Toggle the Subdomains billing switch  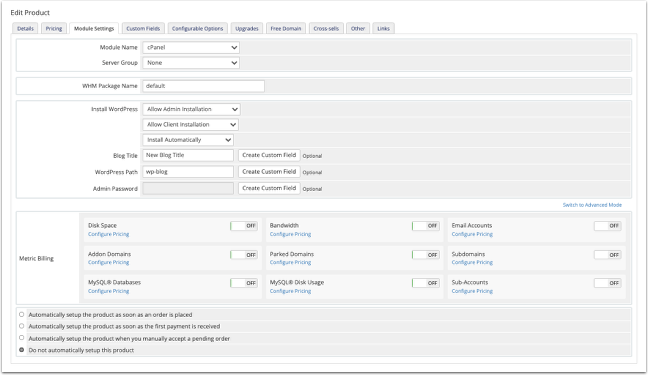tap(608, 255)
